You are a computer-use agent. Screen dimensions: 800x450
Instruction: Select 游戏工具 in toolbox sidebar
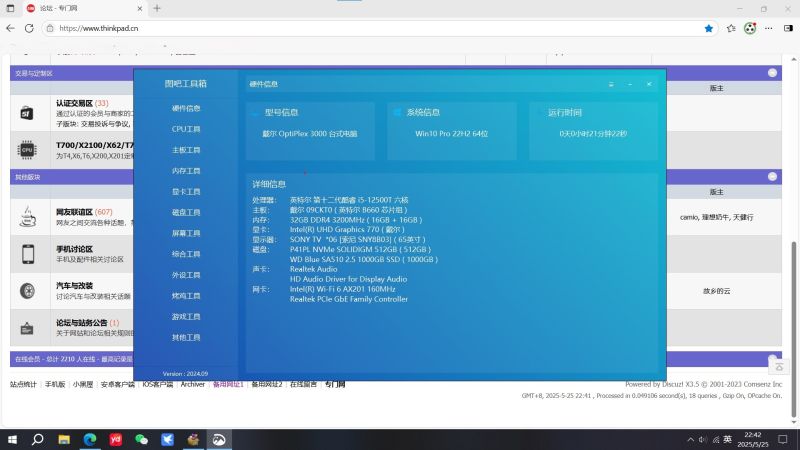pos(186,317)
